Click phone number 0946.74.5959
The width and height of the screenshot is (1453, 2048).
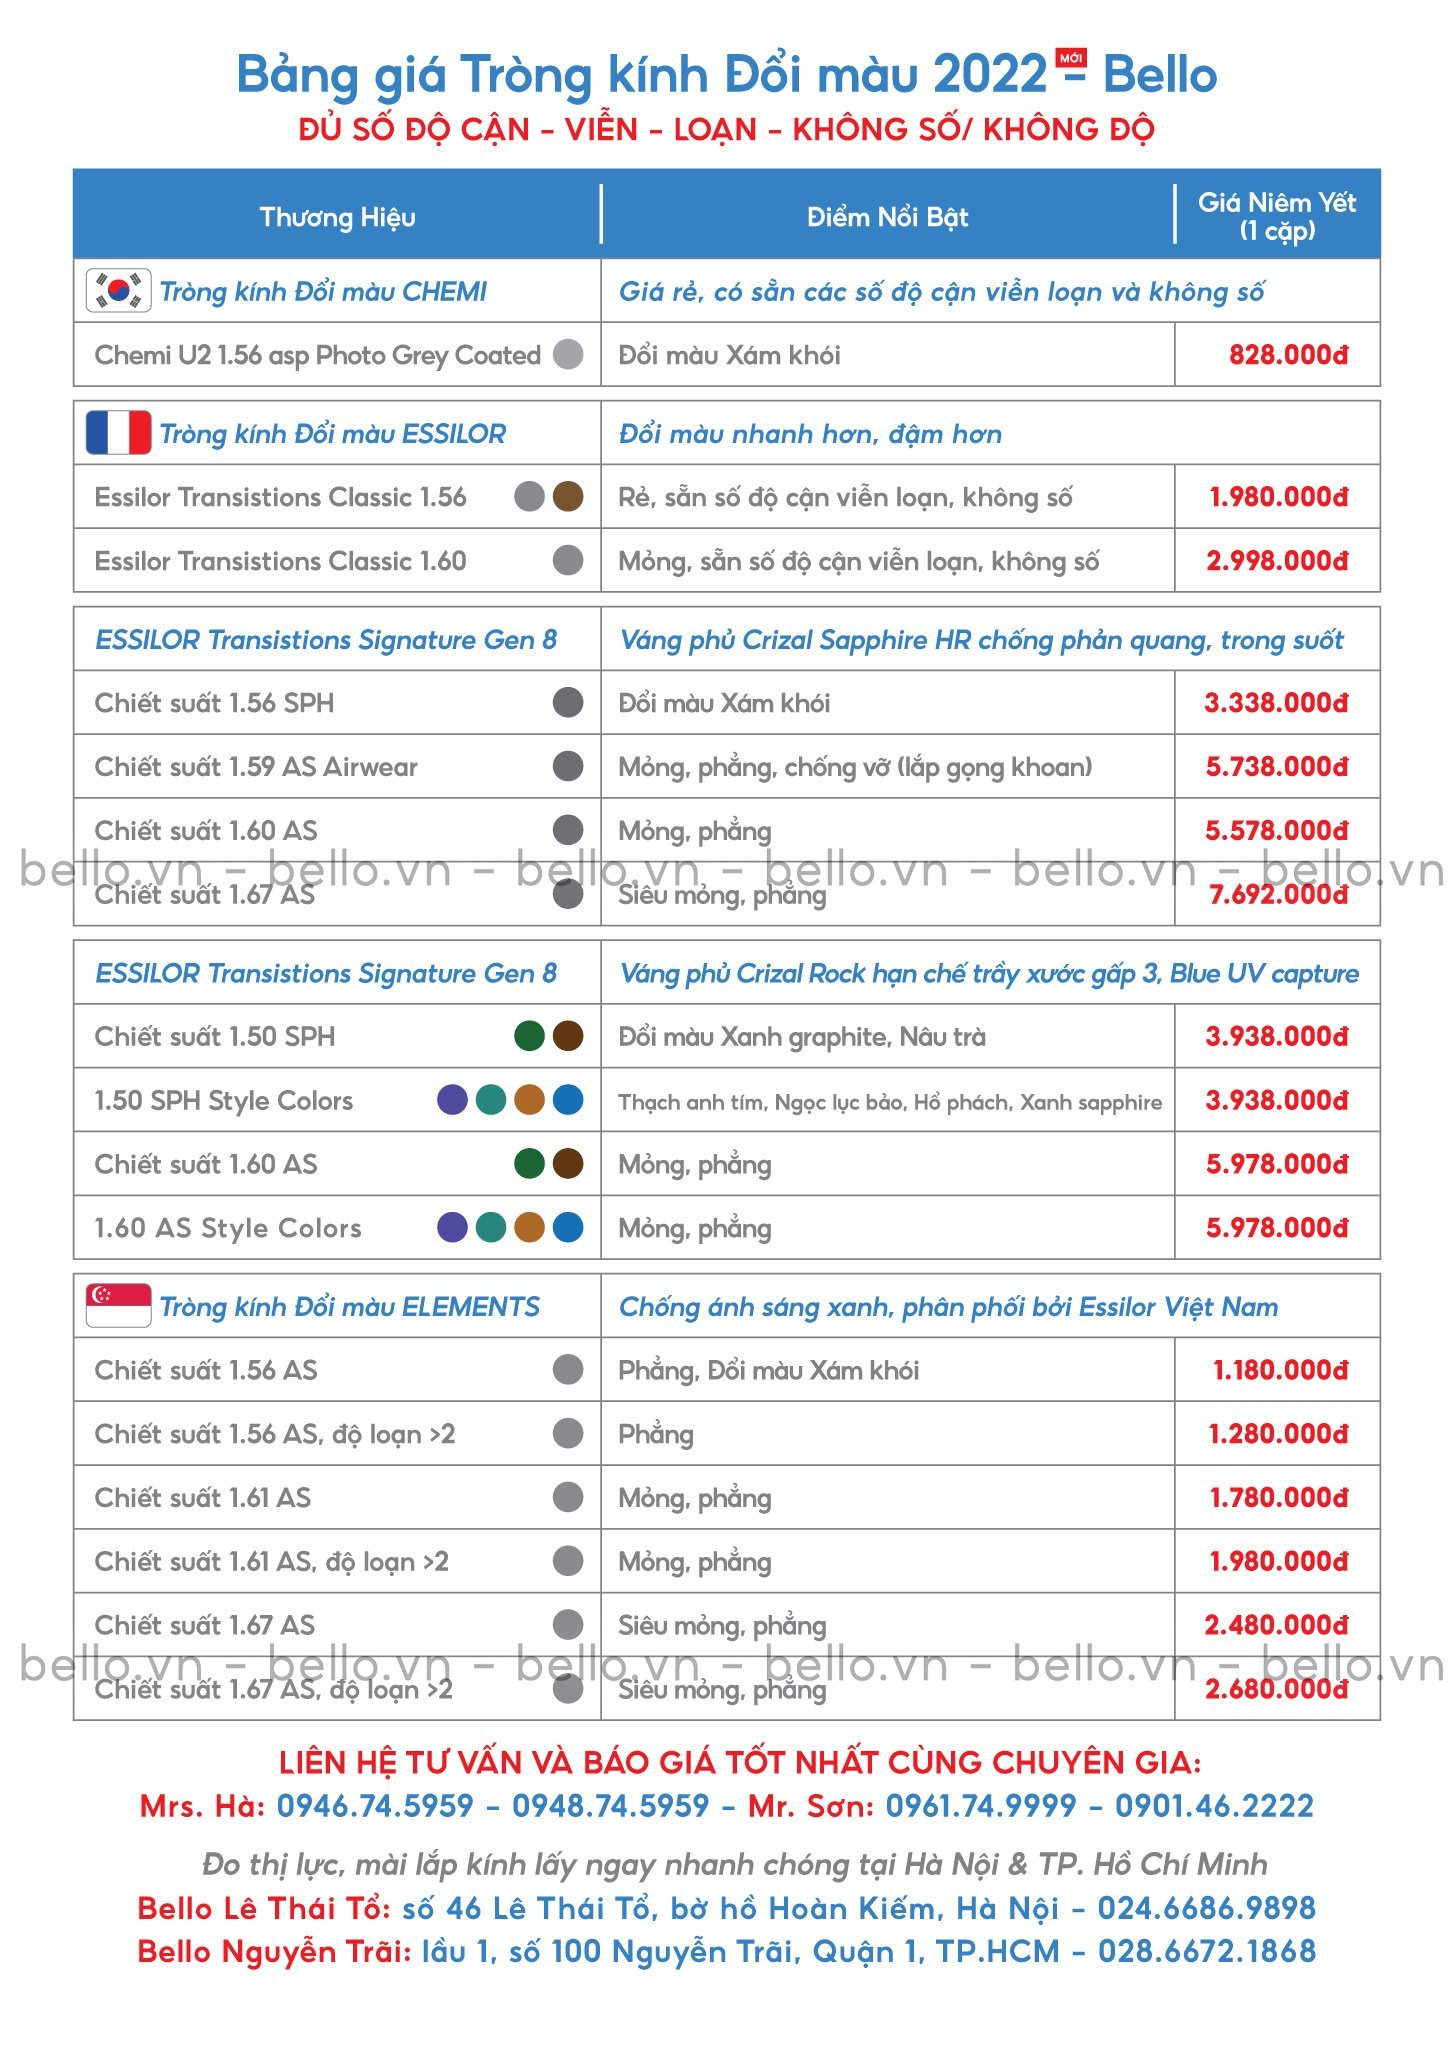[x=375, y=1806]
